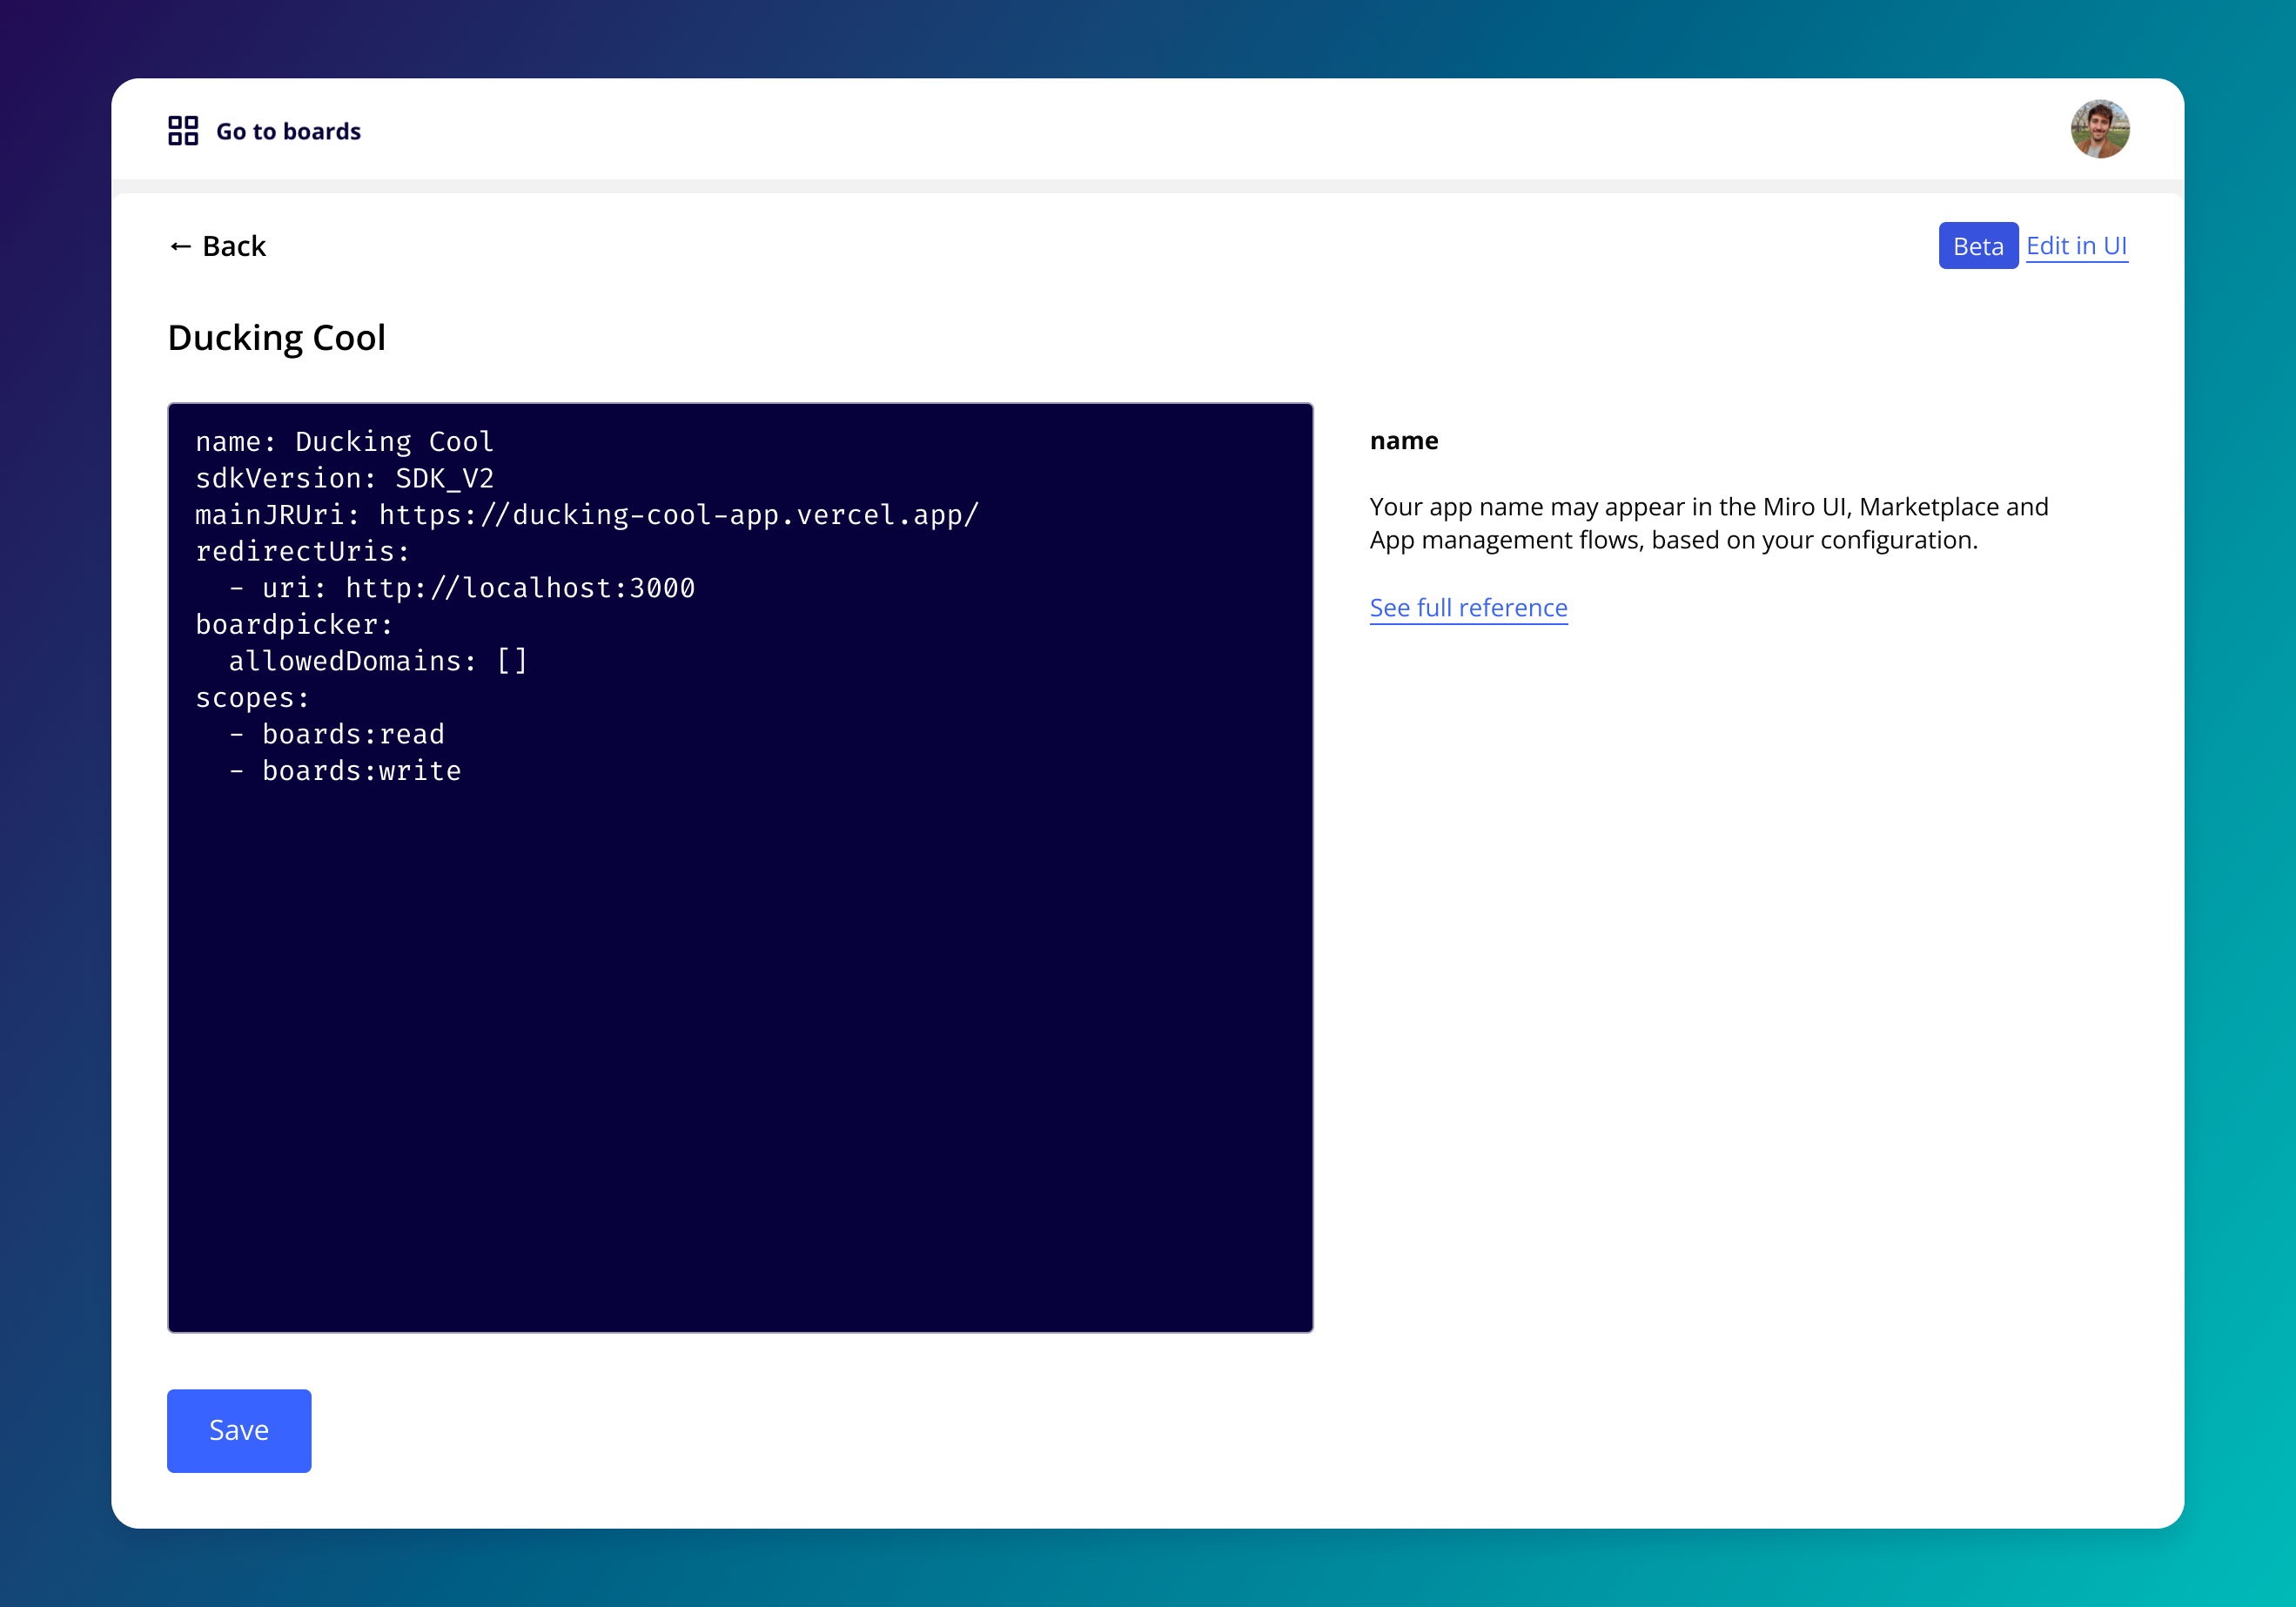
Task: Click the boardpicker: line
Action: [294, 625]
